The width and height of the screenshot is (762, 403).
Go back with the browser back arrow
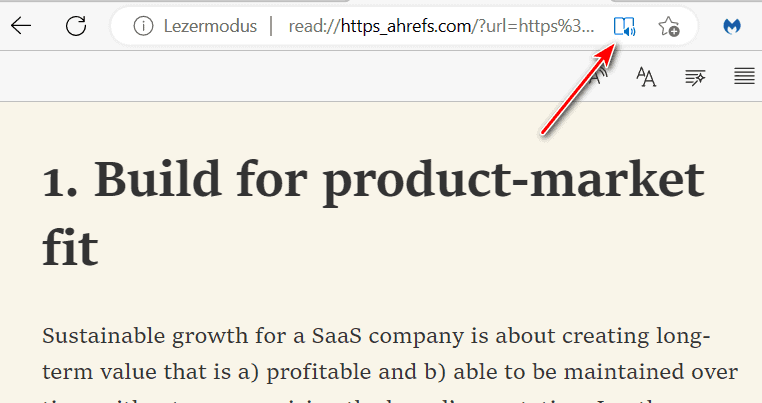[x=21, y=26]
